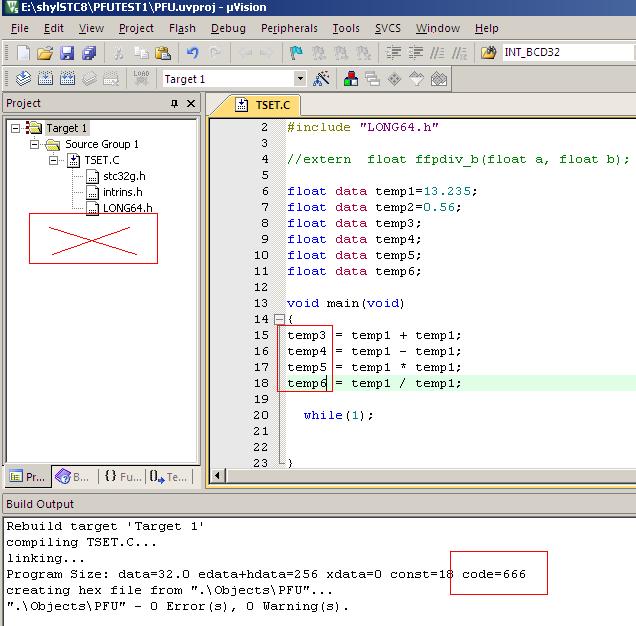Select intrins.h in project tree
636x626 pixels.
point(122,192)
